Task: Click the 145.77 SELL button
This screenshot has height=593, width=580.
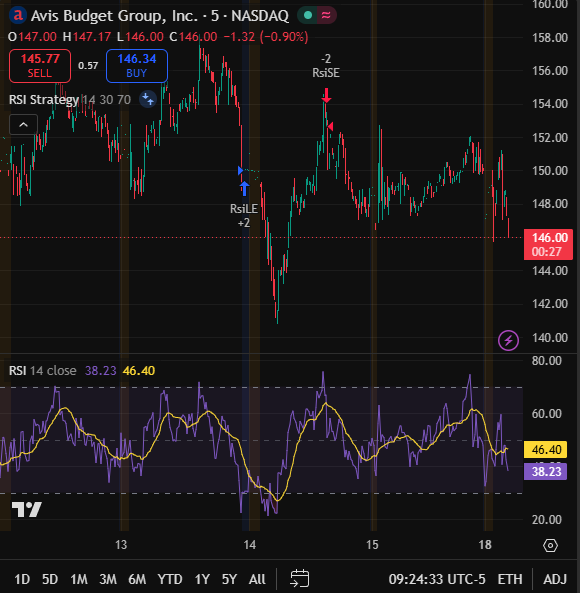Action: point(40,66)
